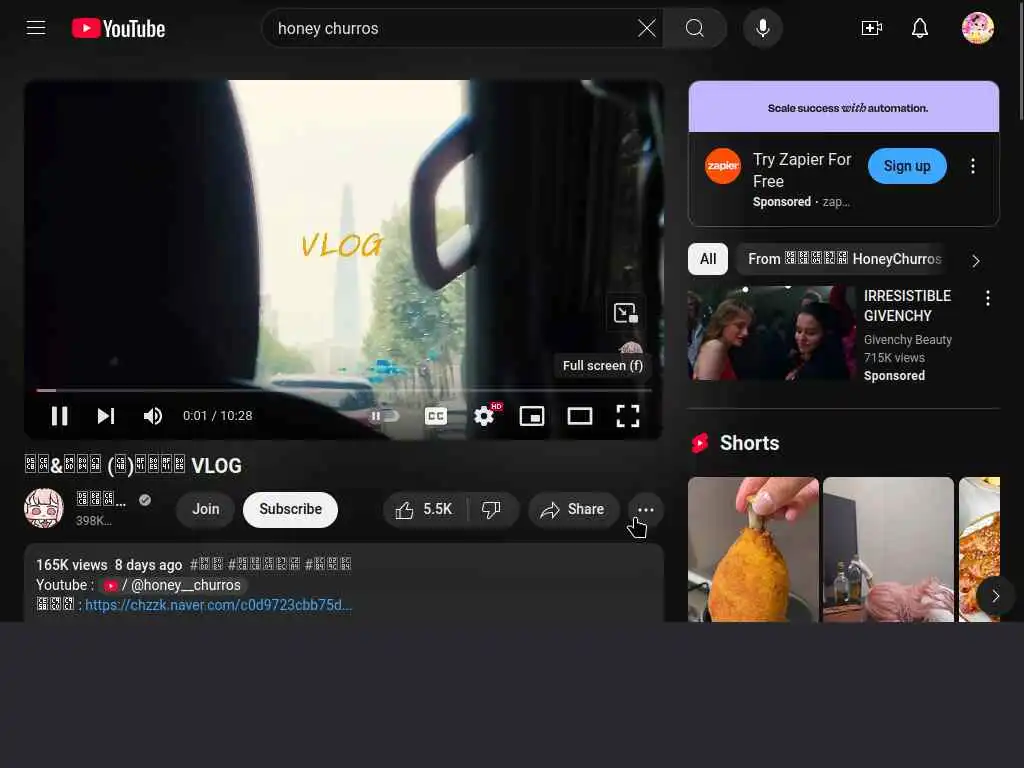Click the picture-in-picture overlay icon on video
1024x768 pixels.
pos(626,313)
